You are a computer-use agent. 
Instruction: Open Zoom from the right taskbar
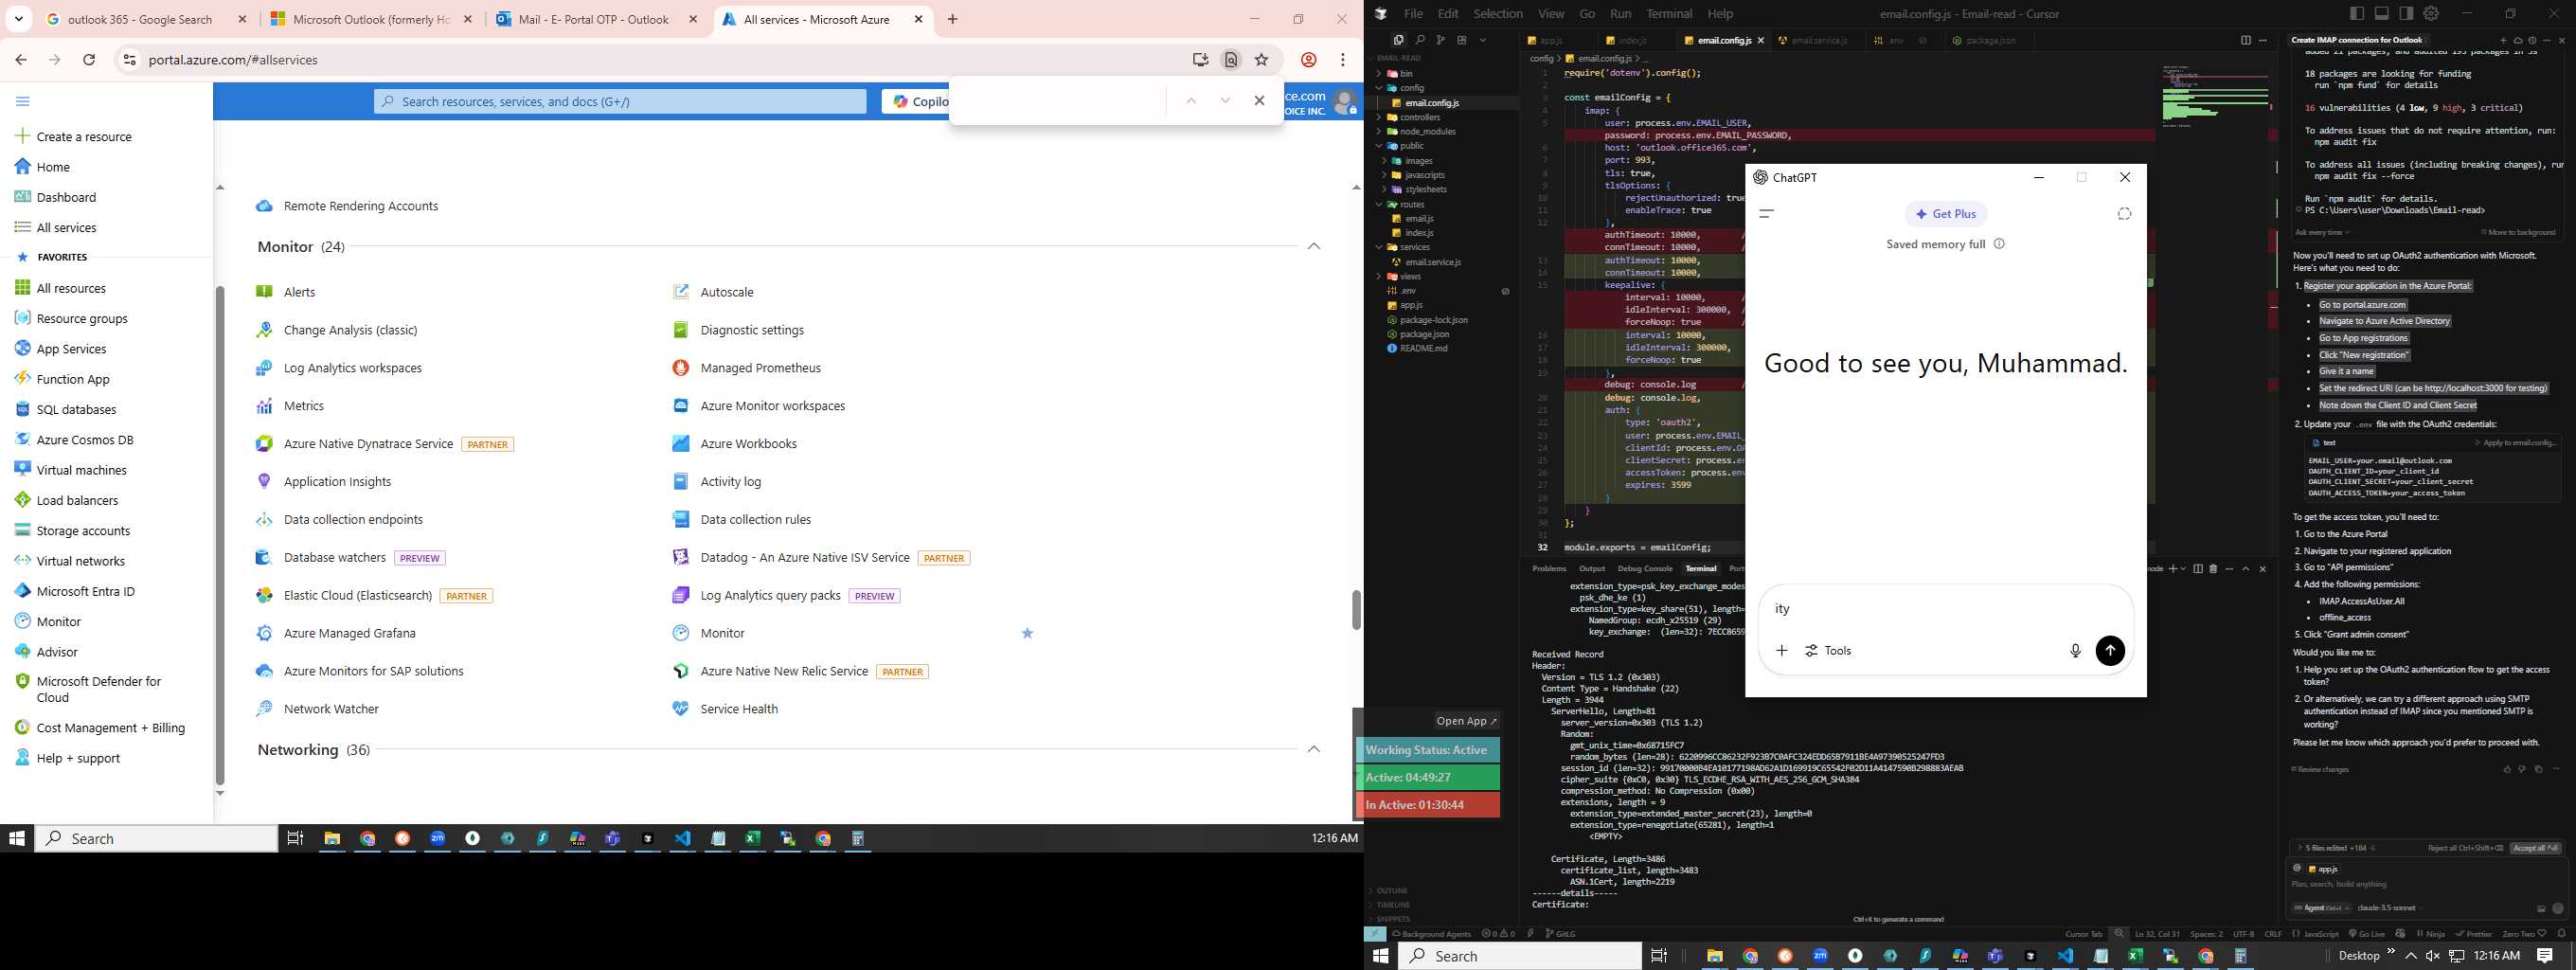tap(1820, 956)
